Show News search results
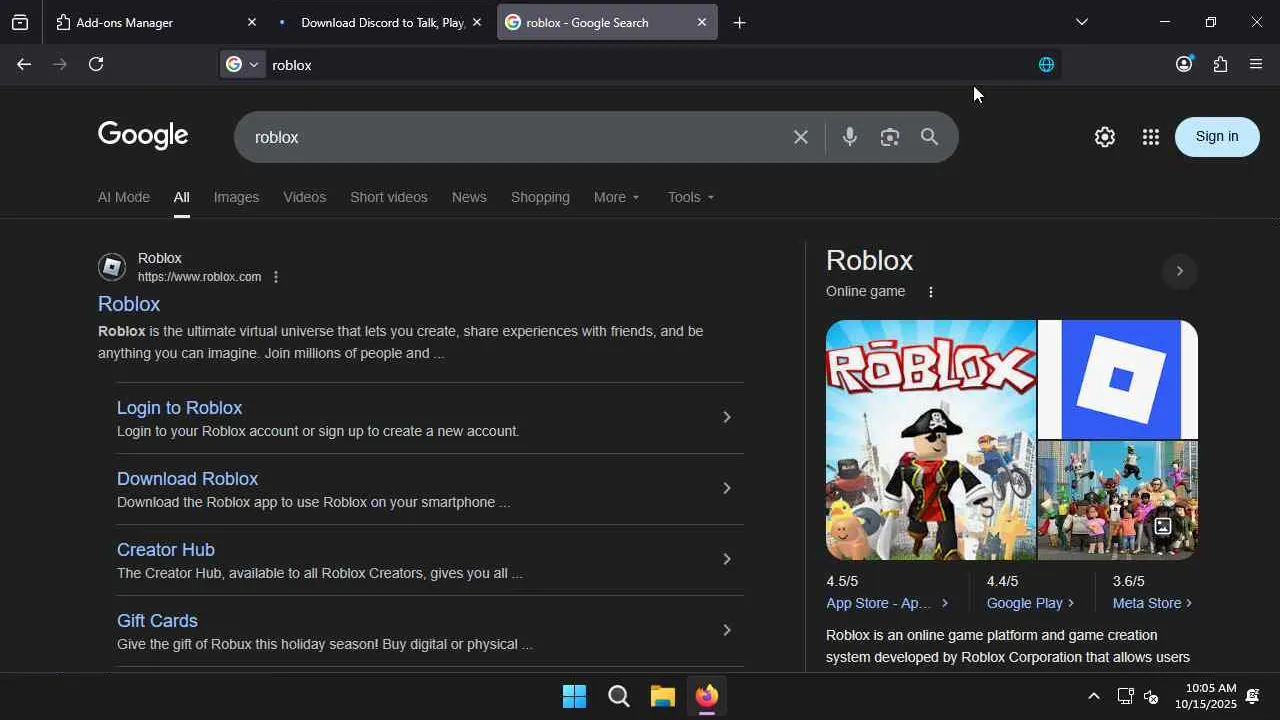1280x720 pixels. click(x=469, y=197)
